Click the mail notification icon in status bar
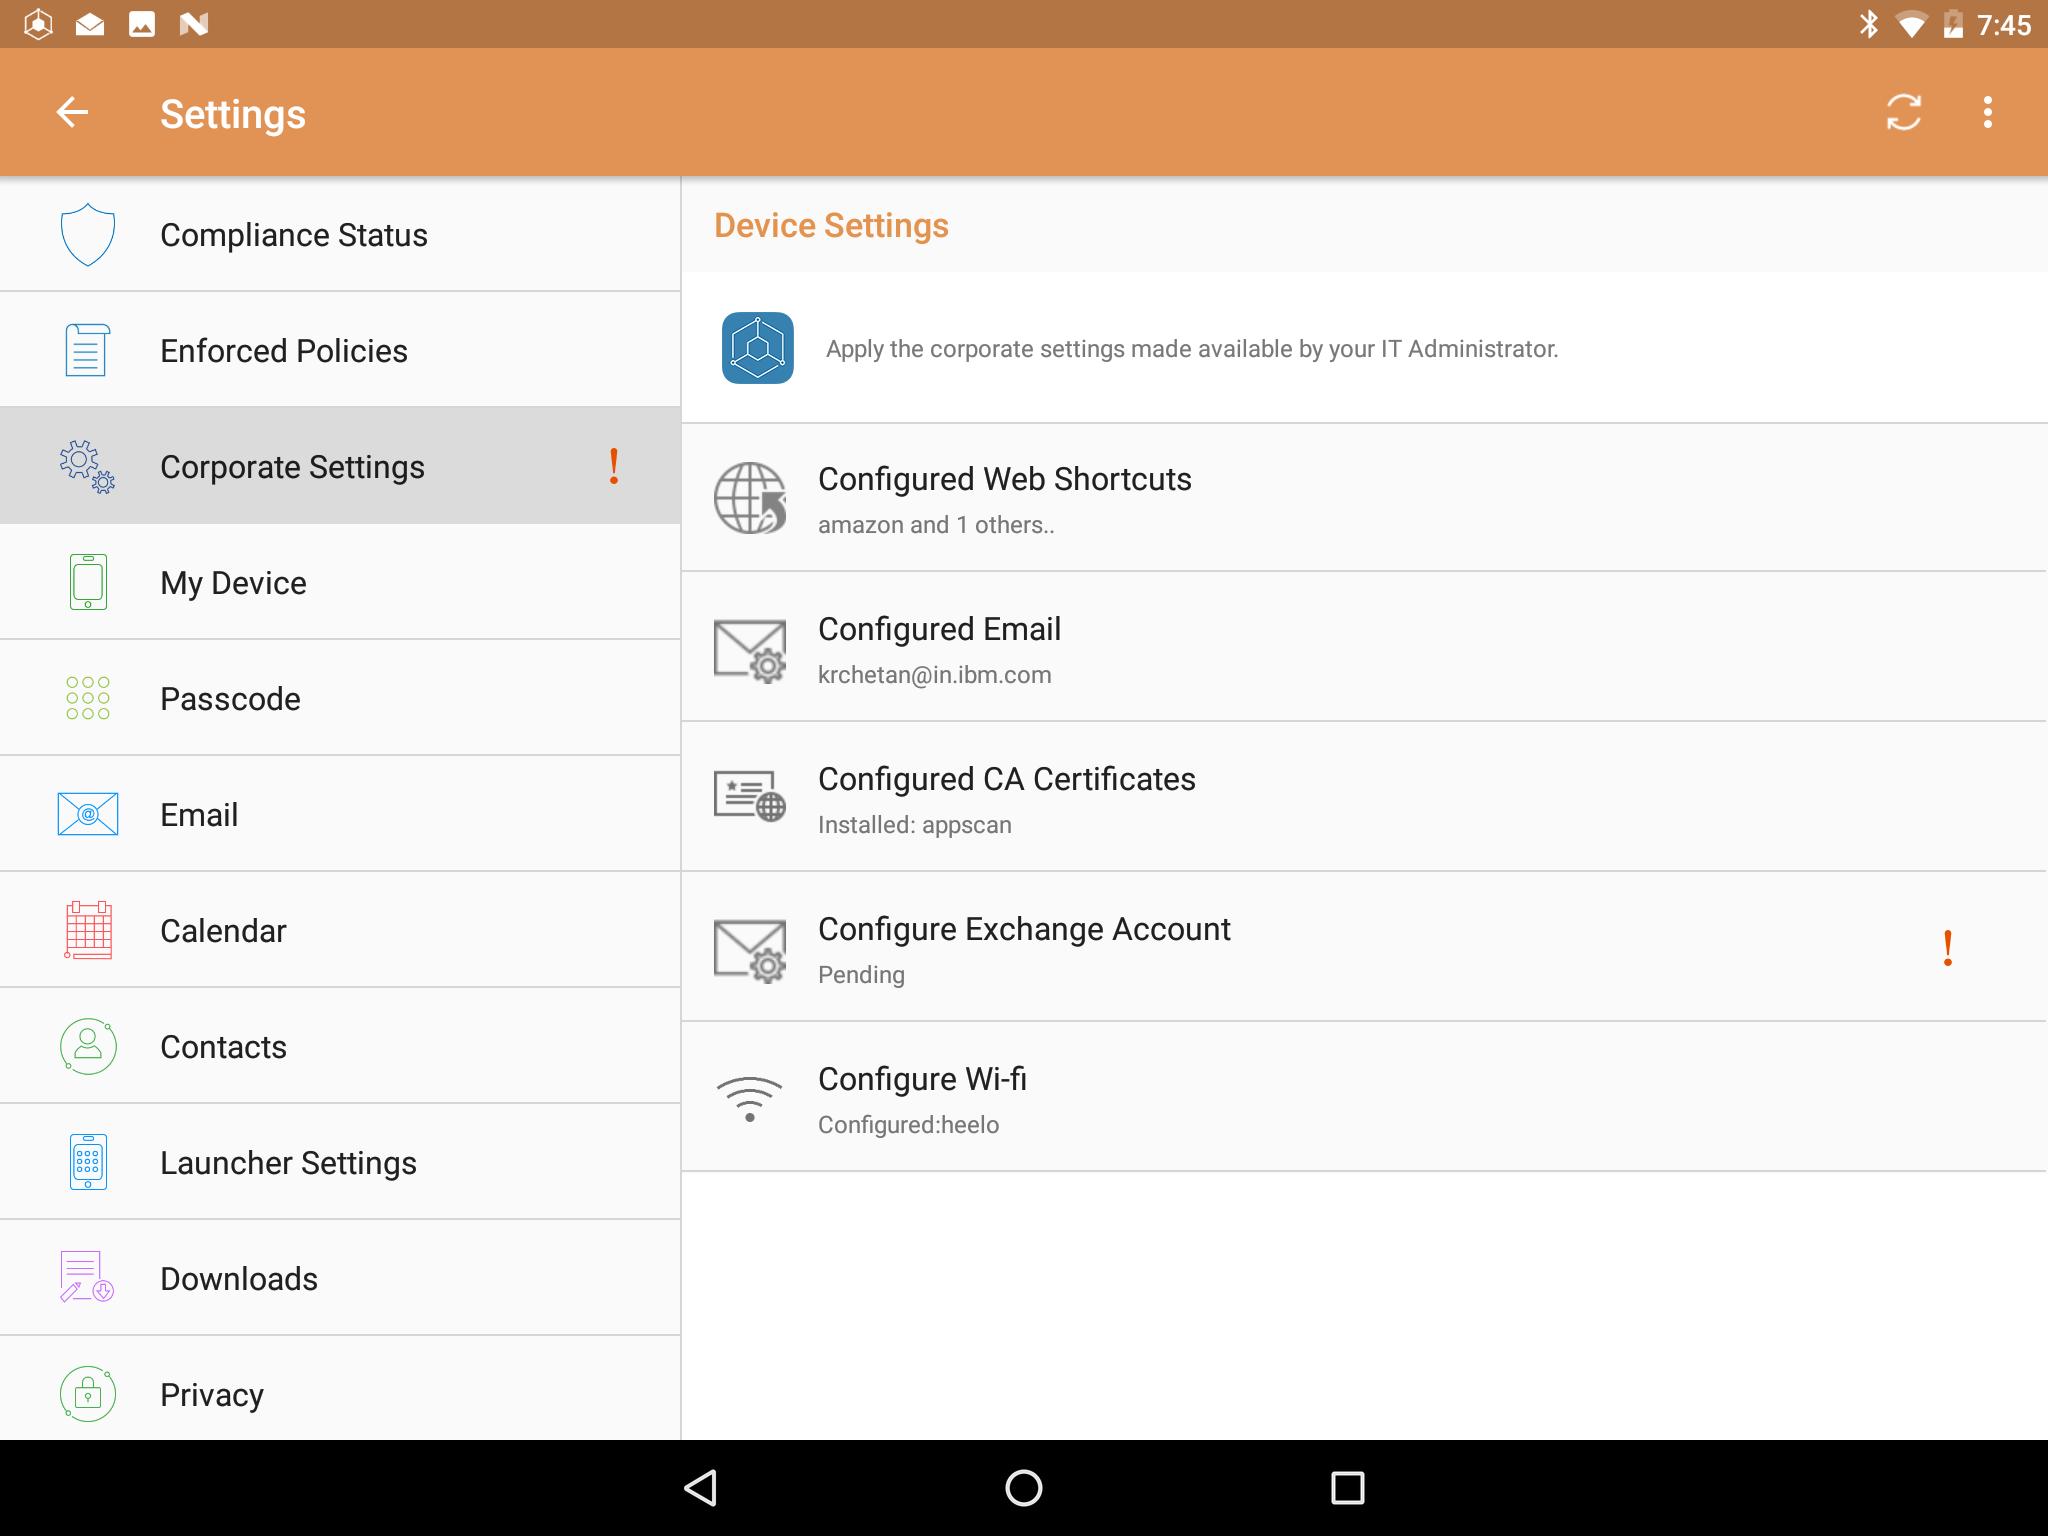The image size is (2048, 1536). pos(90,24)
